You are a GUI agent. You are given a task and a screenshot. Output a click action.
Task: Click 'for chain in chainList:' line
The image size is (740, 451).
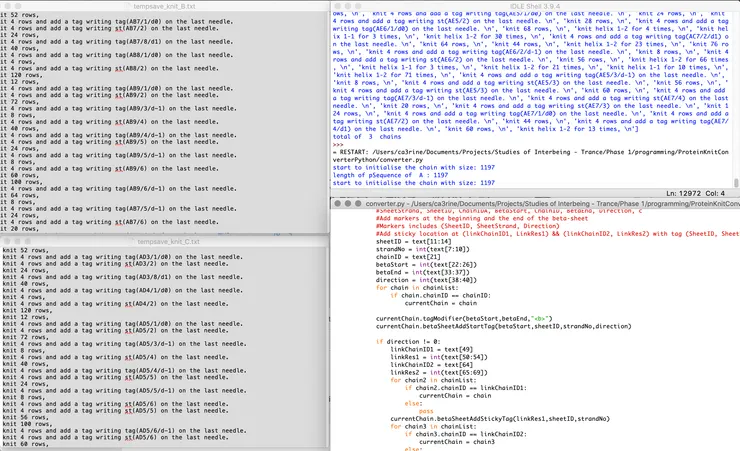417,288
